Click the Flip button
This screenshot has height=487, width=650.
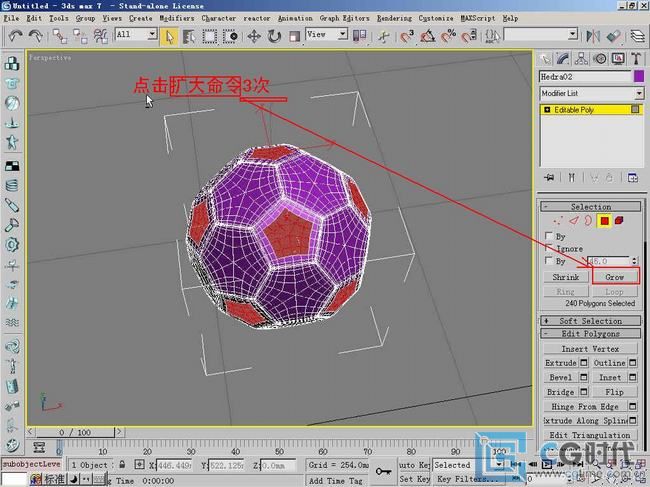(614, 392)
